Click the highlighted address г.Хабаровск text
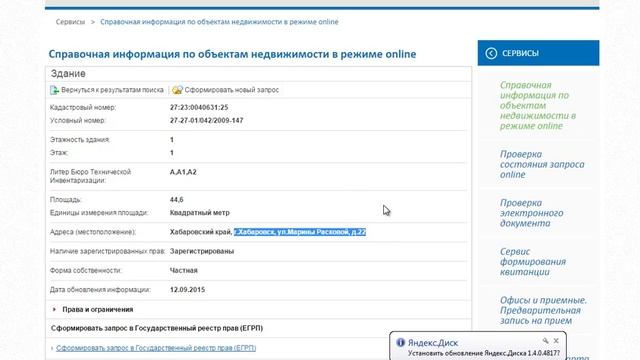 point(300,232)
